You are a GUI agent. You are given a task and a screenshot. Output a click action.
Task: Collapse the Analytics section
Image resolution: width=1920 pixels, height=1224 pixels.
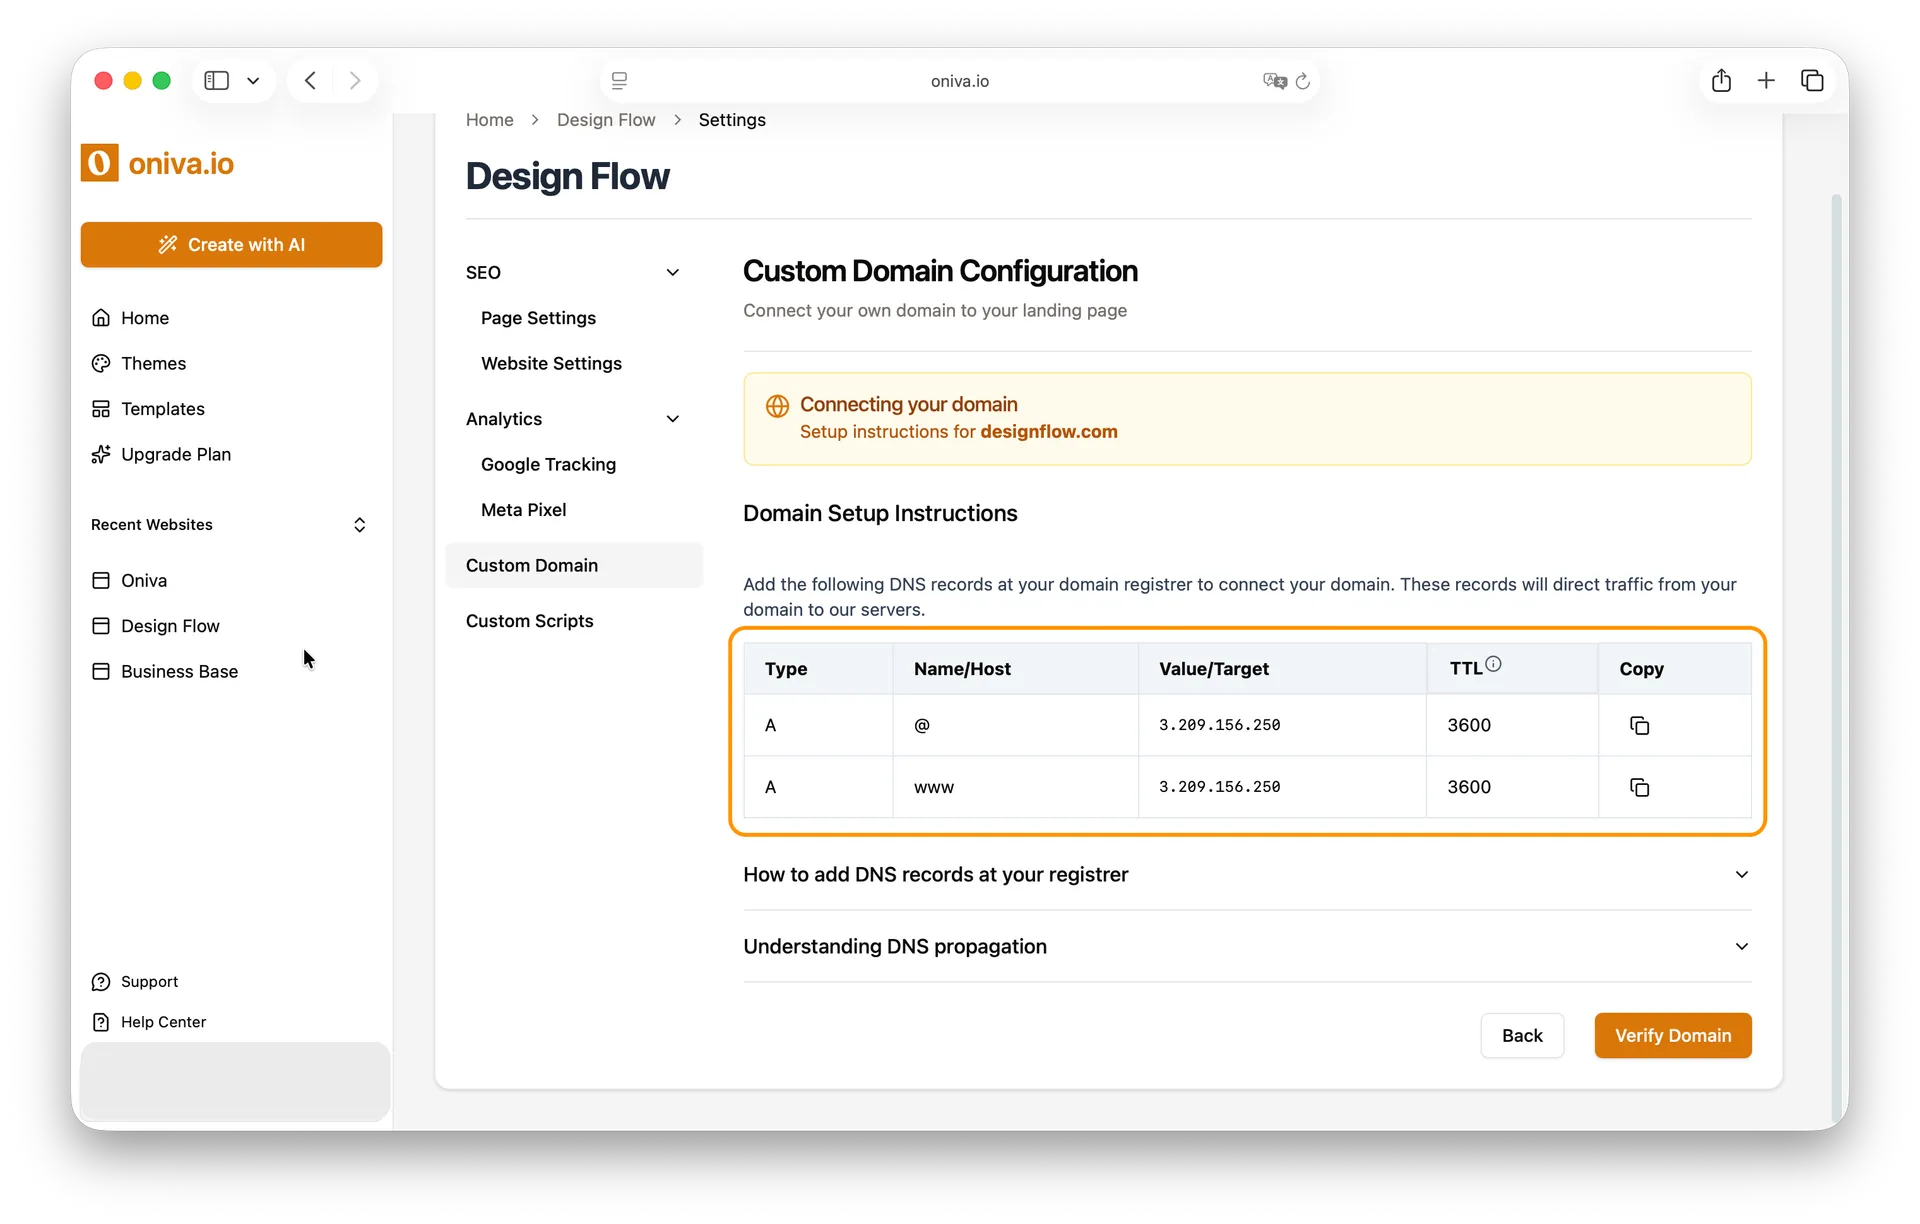click(672, 419)
